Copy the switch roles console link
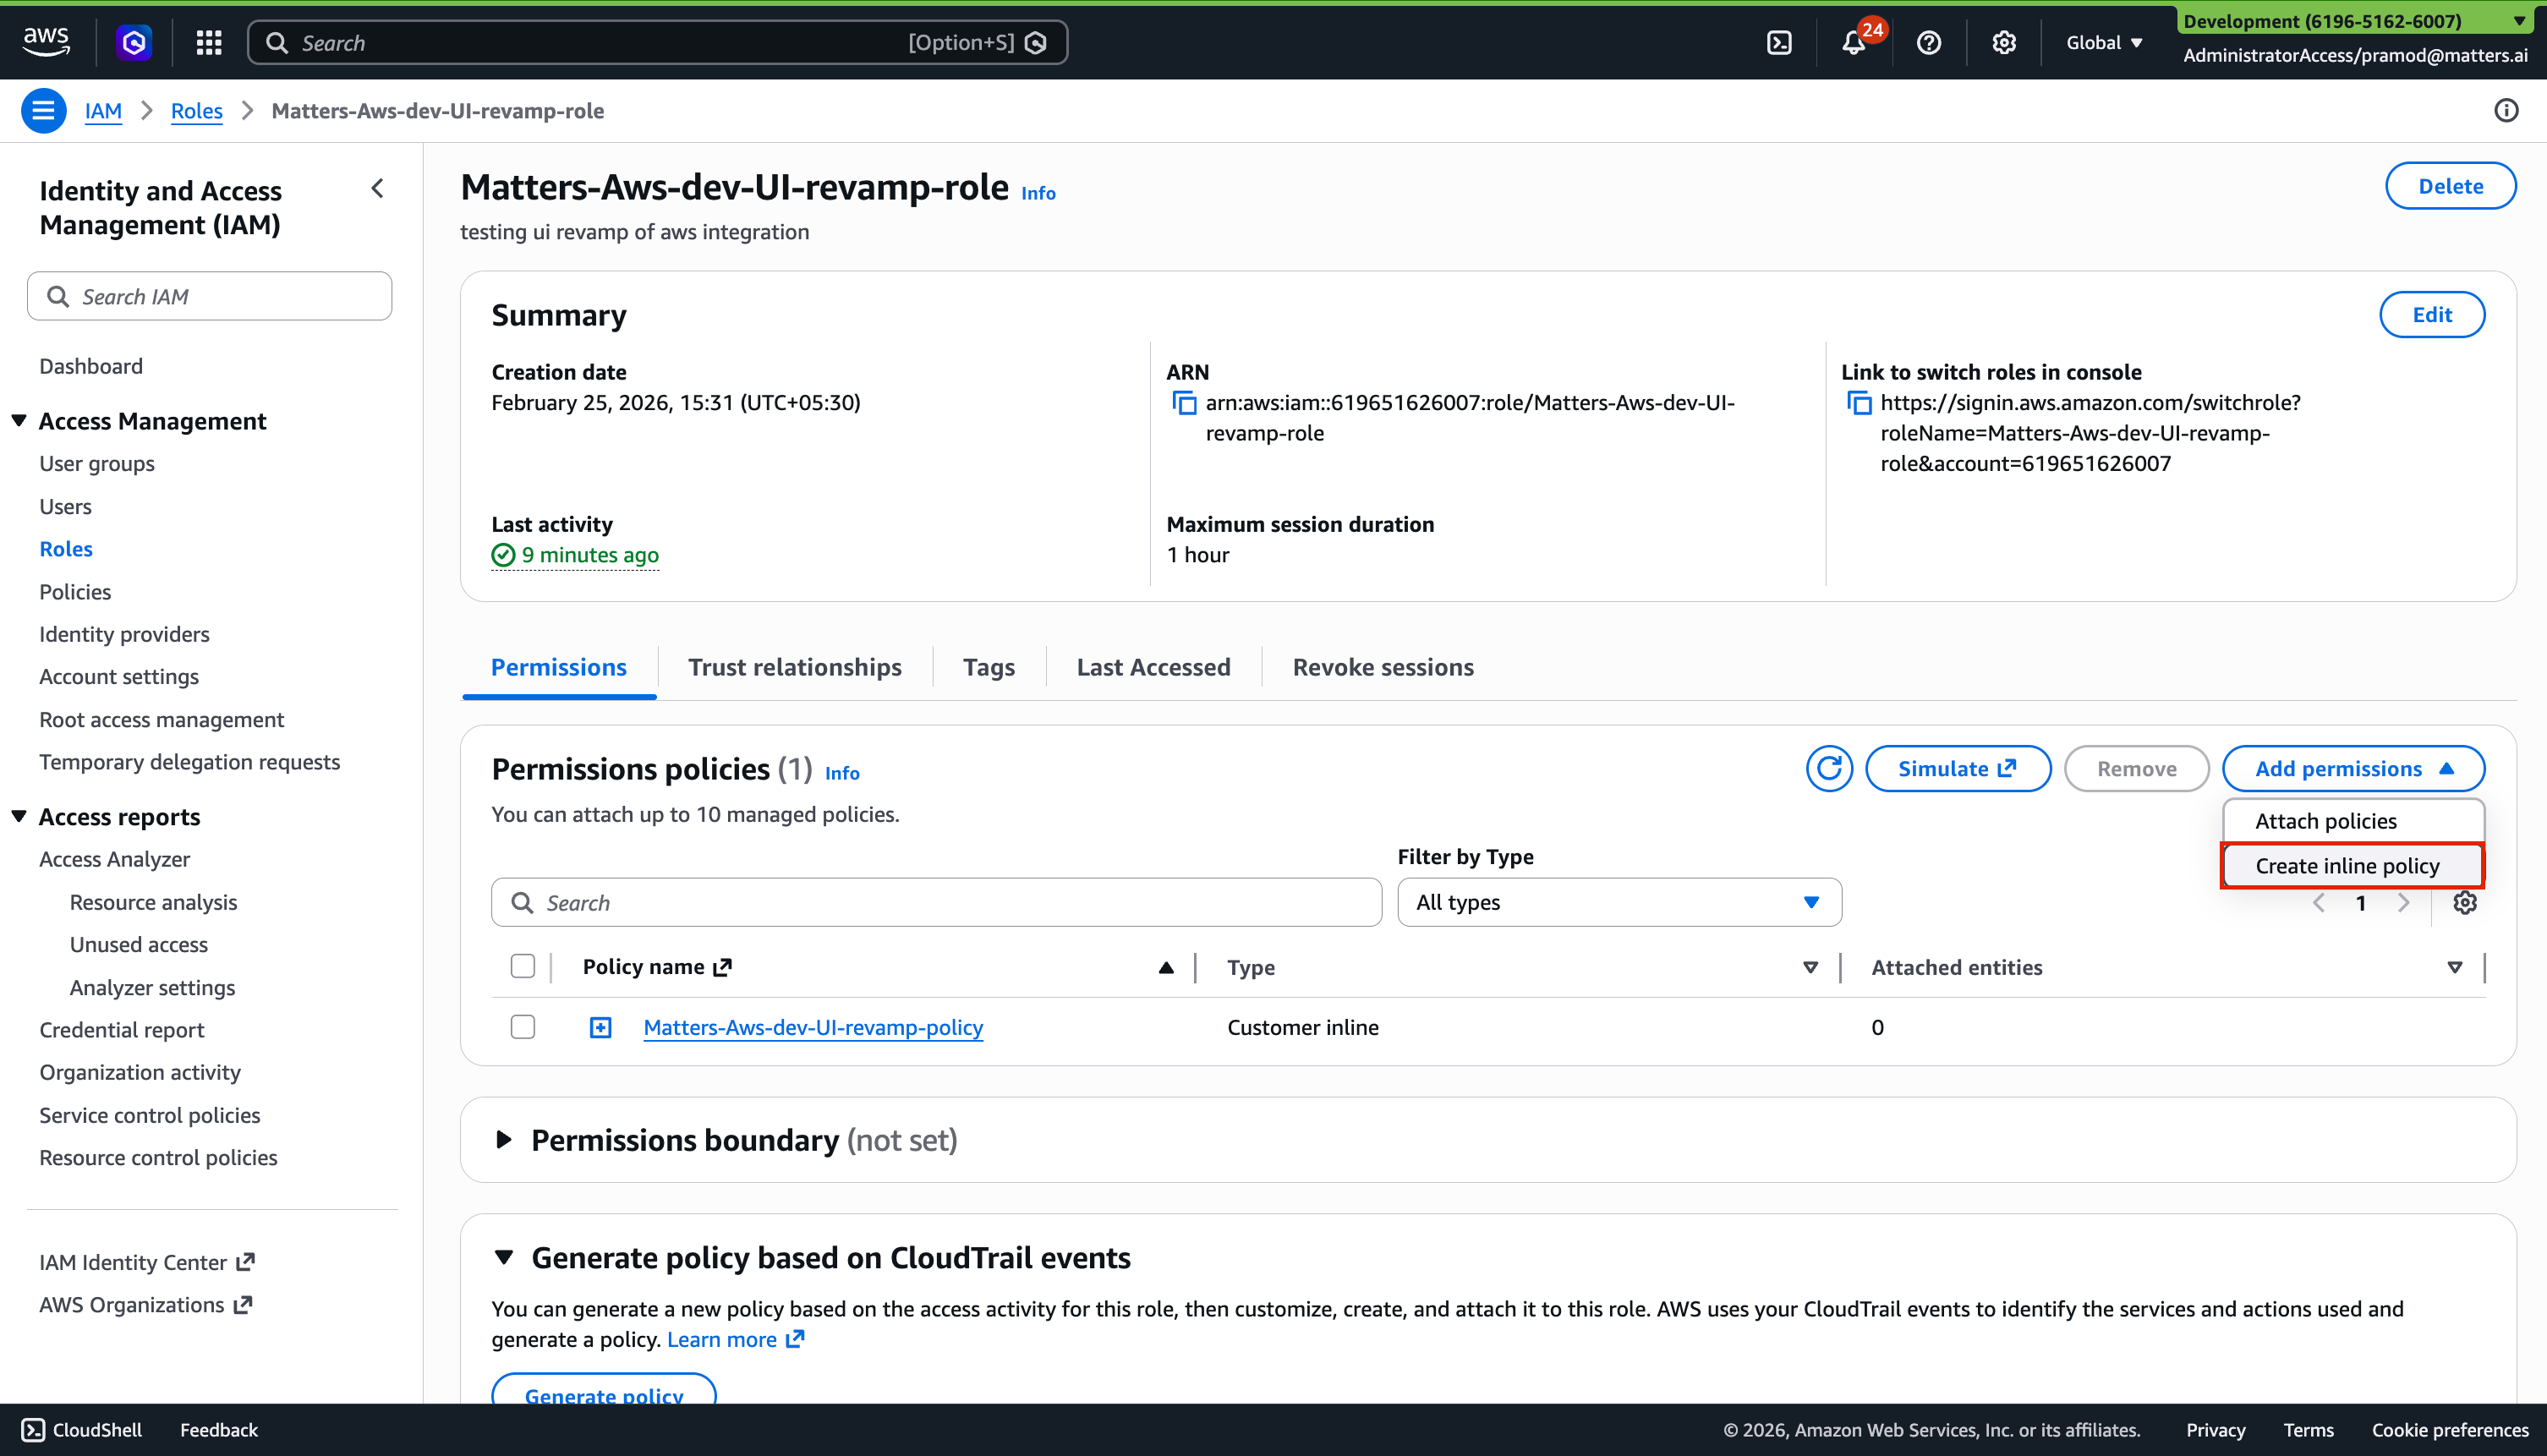The width and height of the screenshot is (2547, 1456). click(x=1859, y=403)
